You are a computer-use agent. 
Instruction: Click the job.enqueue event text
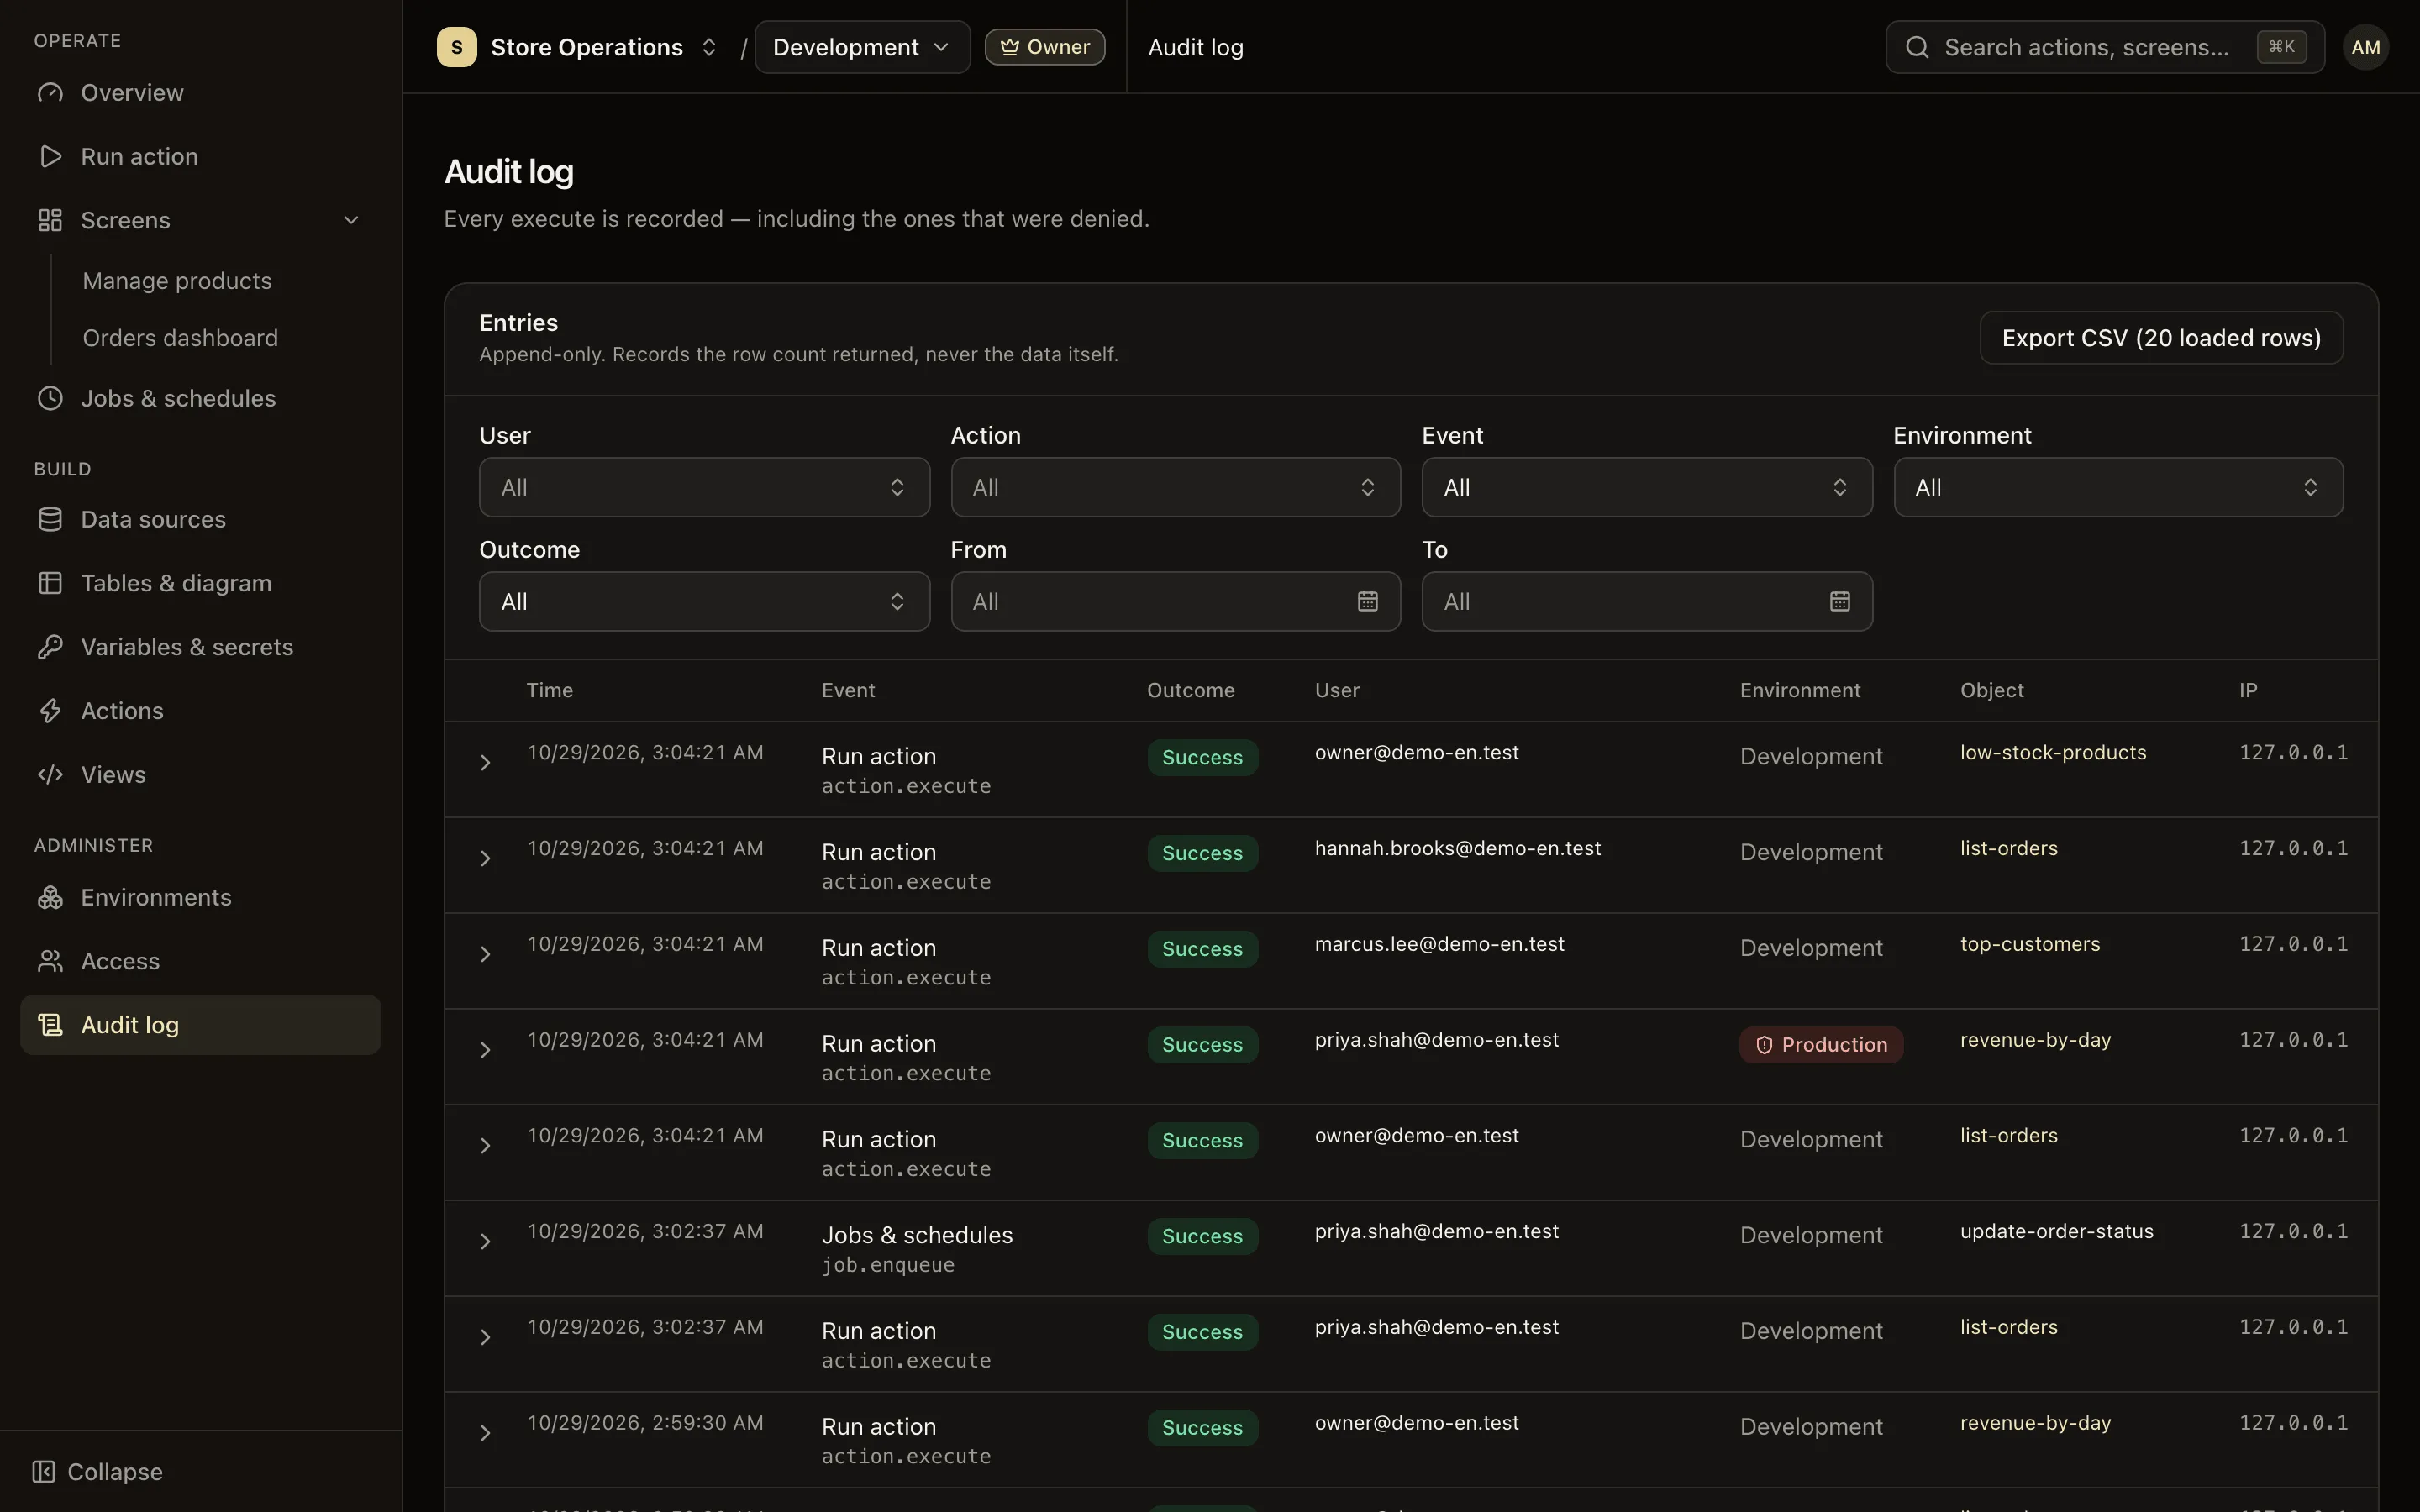pyautogui.click(x=888, y=1265)
